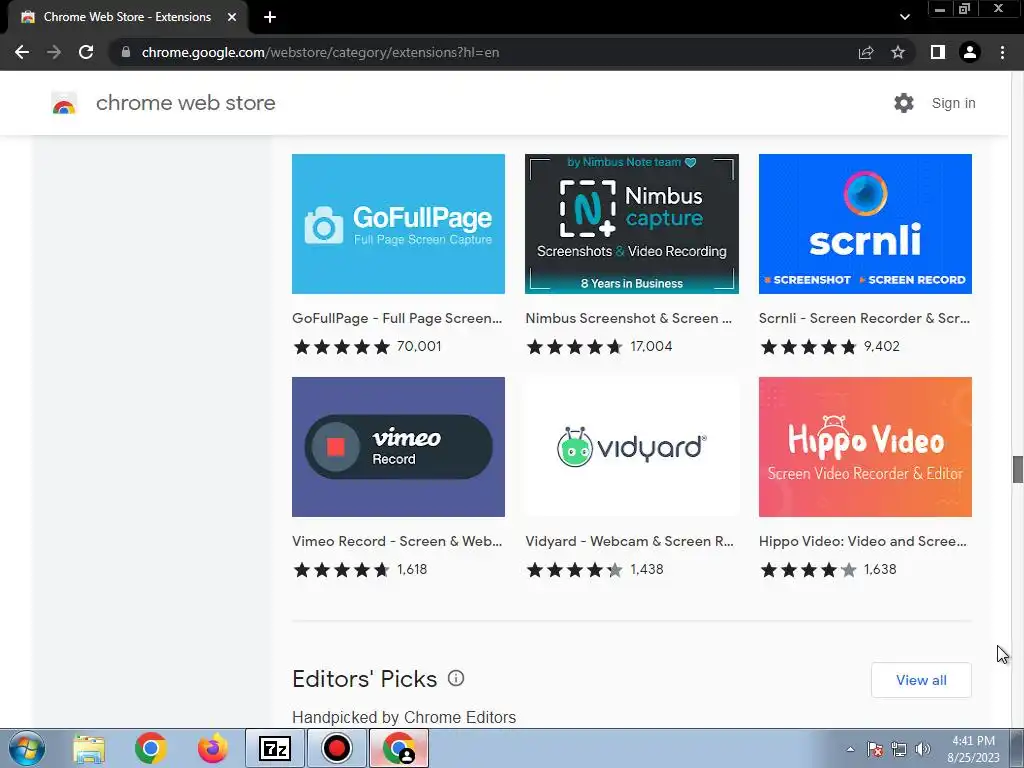
Task: Open Nimbus Screenshot & Screen title
Action: coord(629,318)
